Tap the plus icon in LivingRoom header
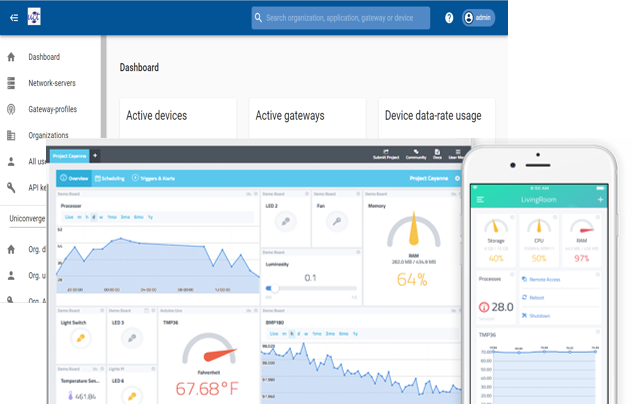This screenshot has height=404, width=632. tap(600, 199)
